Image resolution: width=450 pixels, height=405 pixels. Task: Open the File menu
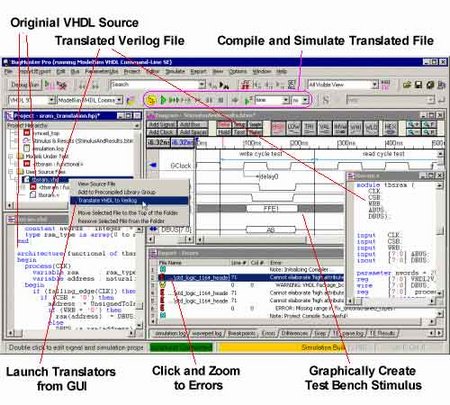(x=8, y=71)
